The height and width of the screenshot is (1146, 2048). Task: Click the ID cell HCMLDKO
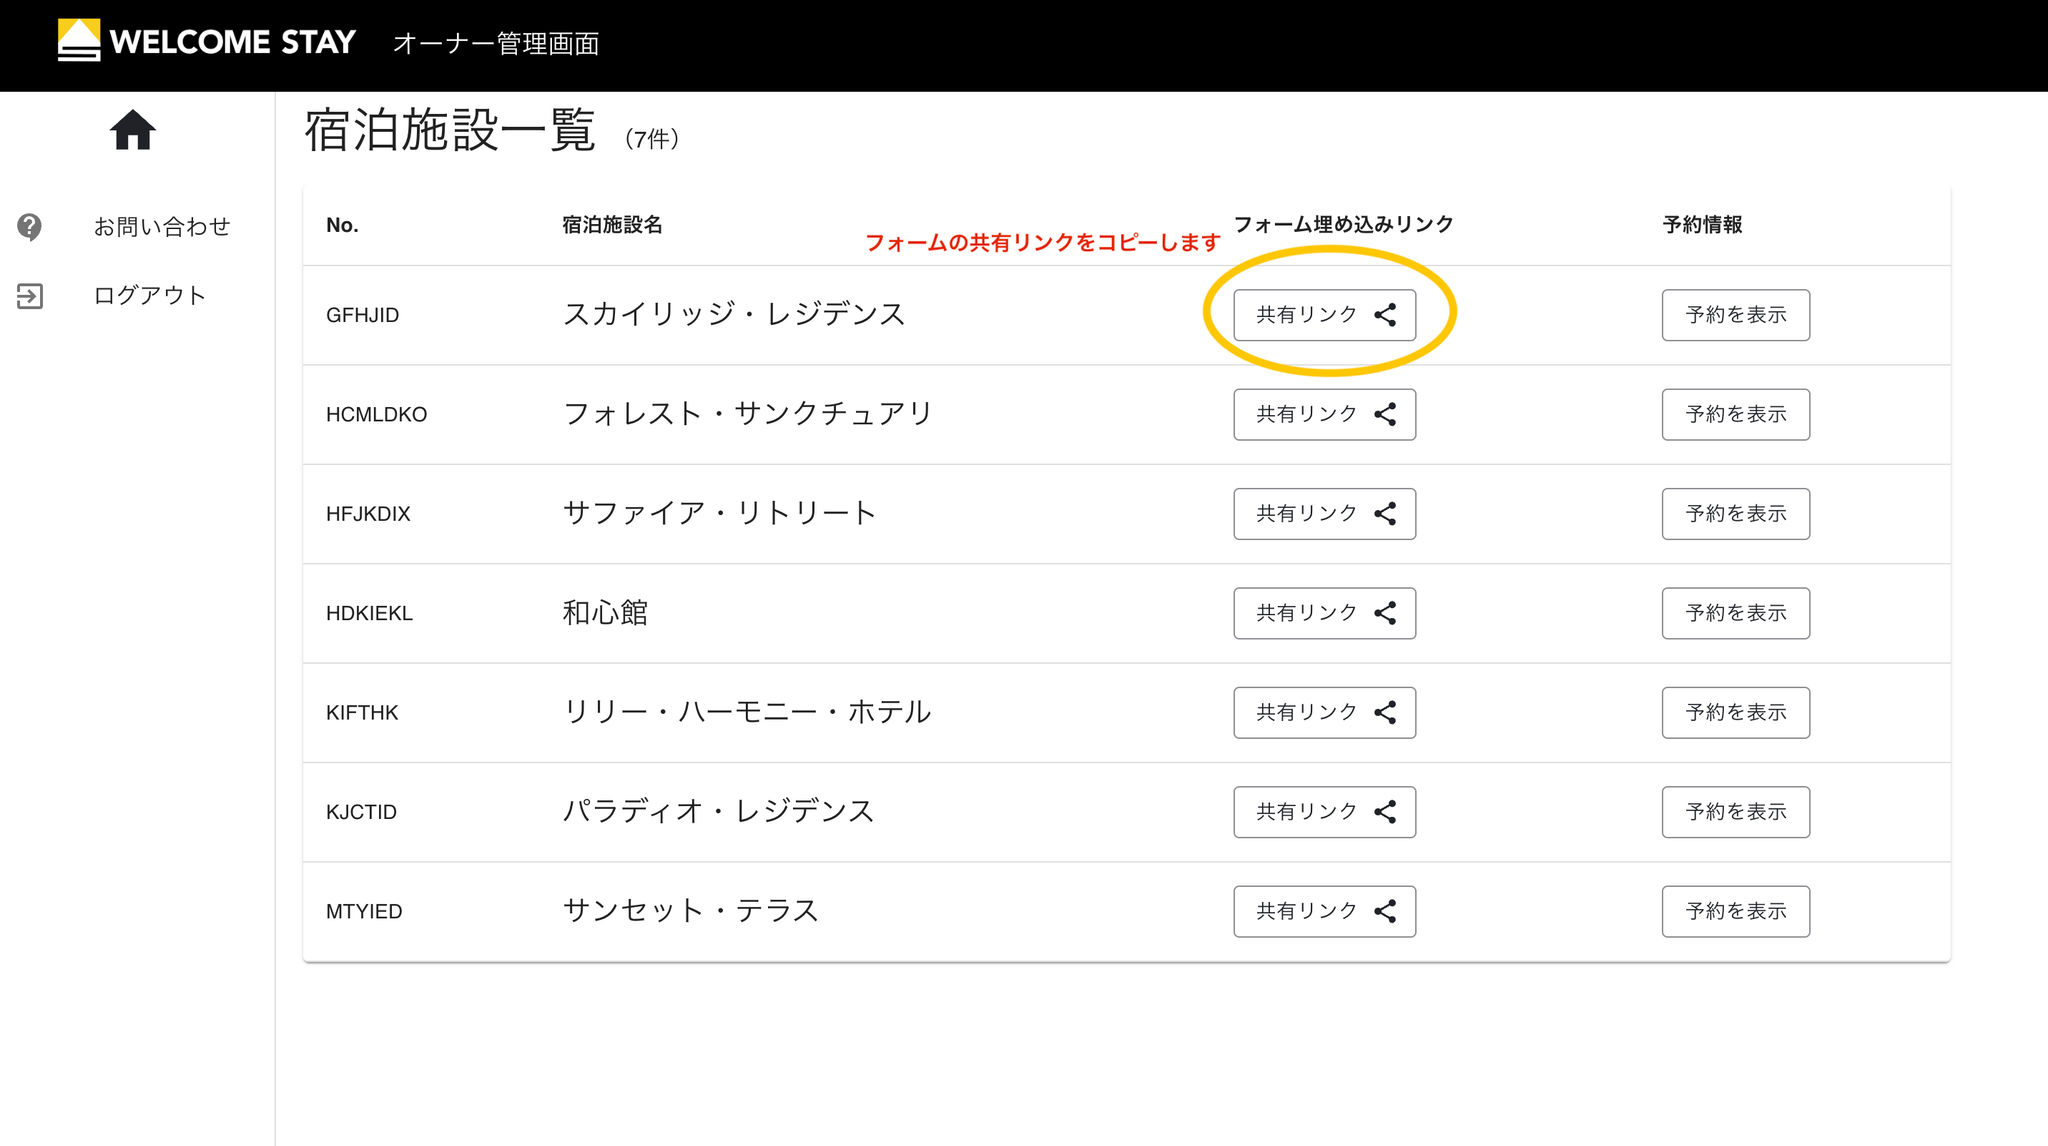pos(376,414)
